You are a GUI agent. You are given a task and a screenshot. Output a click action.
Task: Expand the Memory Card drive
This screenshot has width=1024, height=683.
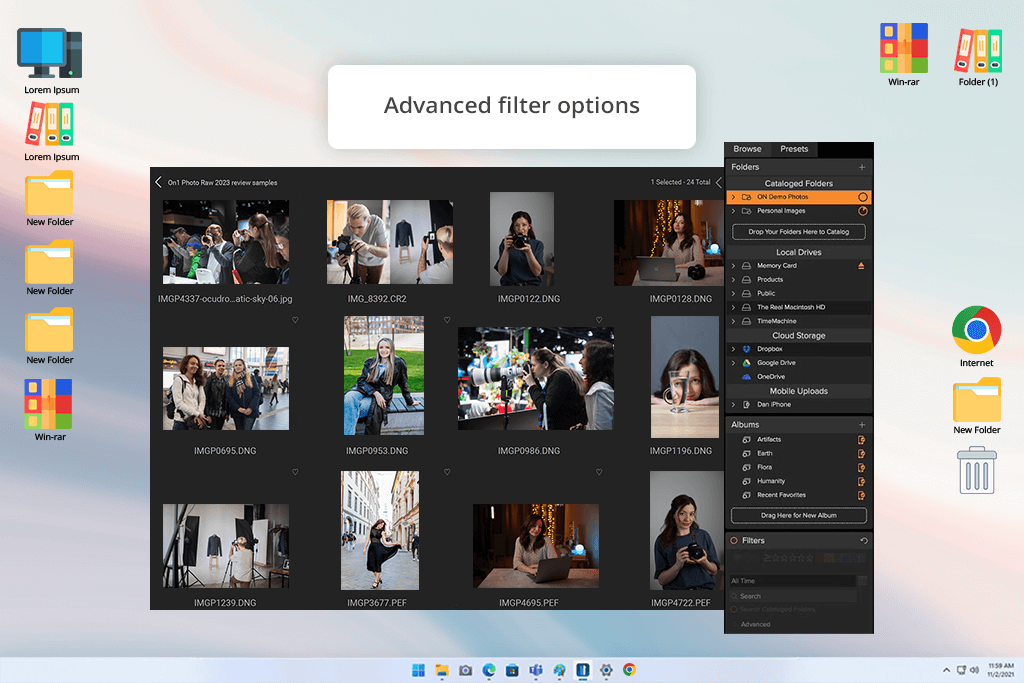click(733, 266)
